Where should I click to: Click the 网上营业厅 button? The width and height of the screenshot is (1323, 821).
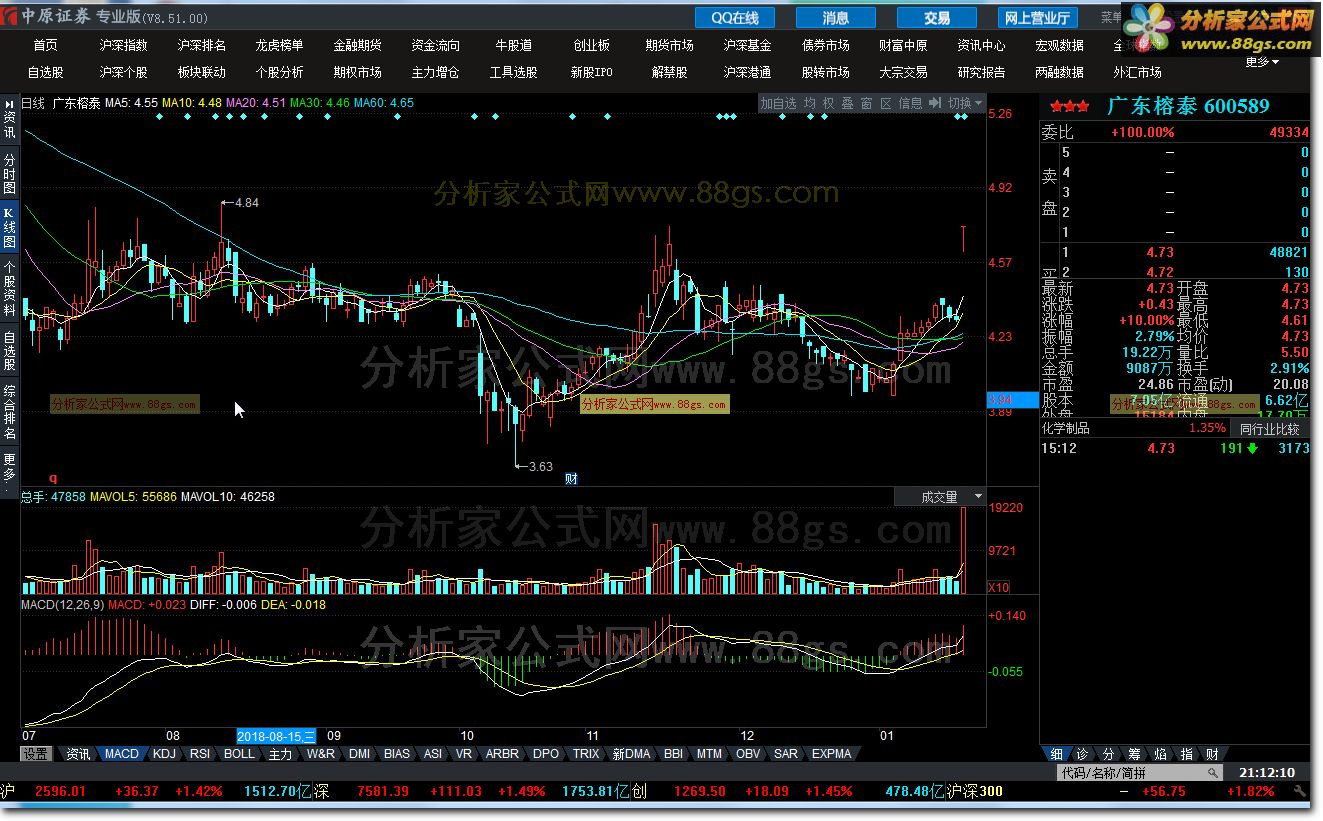tap(1037, 18)
